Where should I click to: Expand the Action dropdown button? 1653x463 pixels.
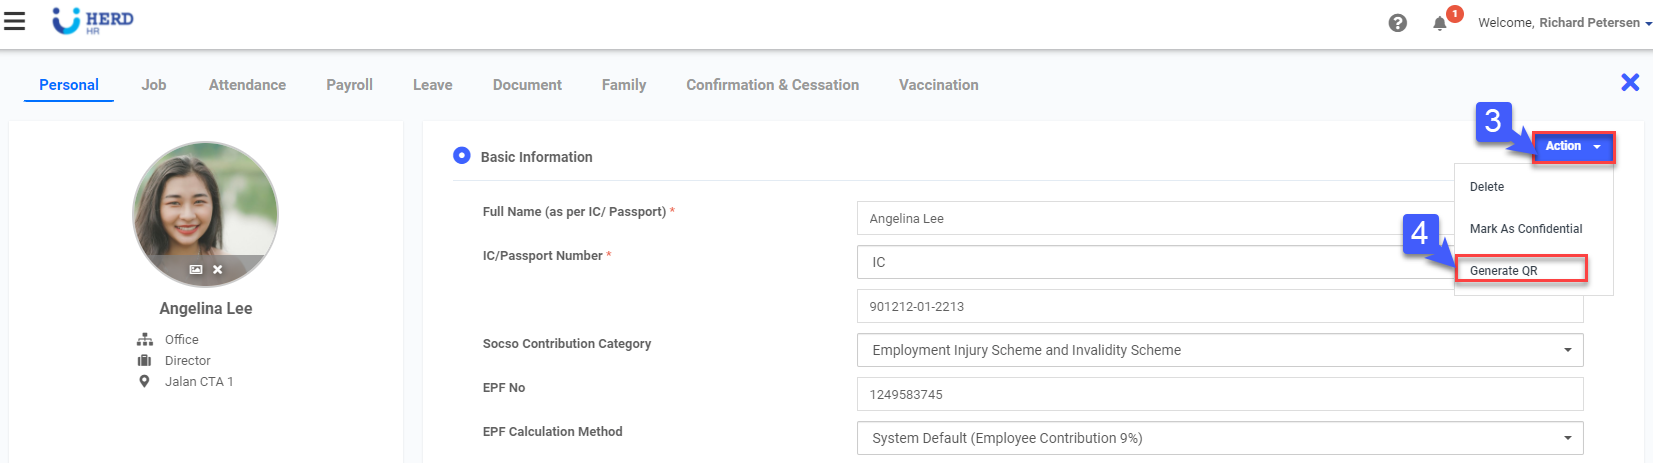(x=1573, y=146)
